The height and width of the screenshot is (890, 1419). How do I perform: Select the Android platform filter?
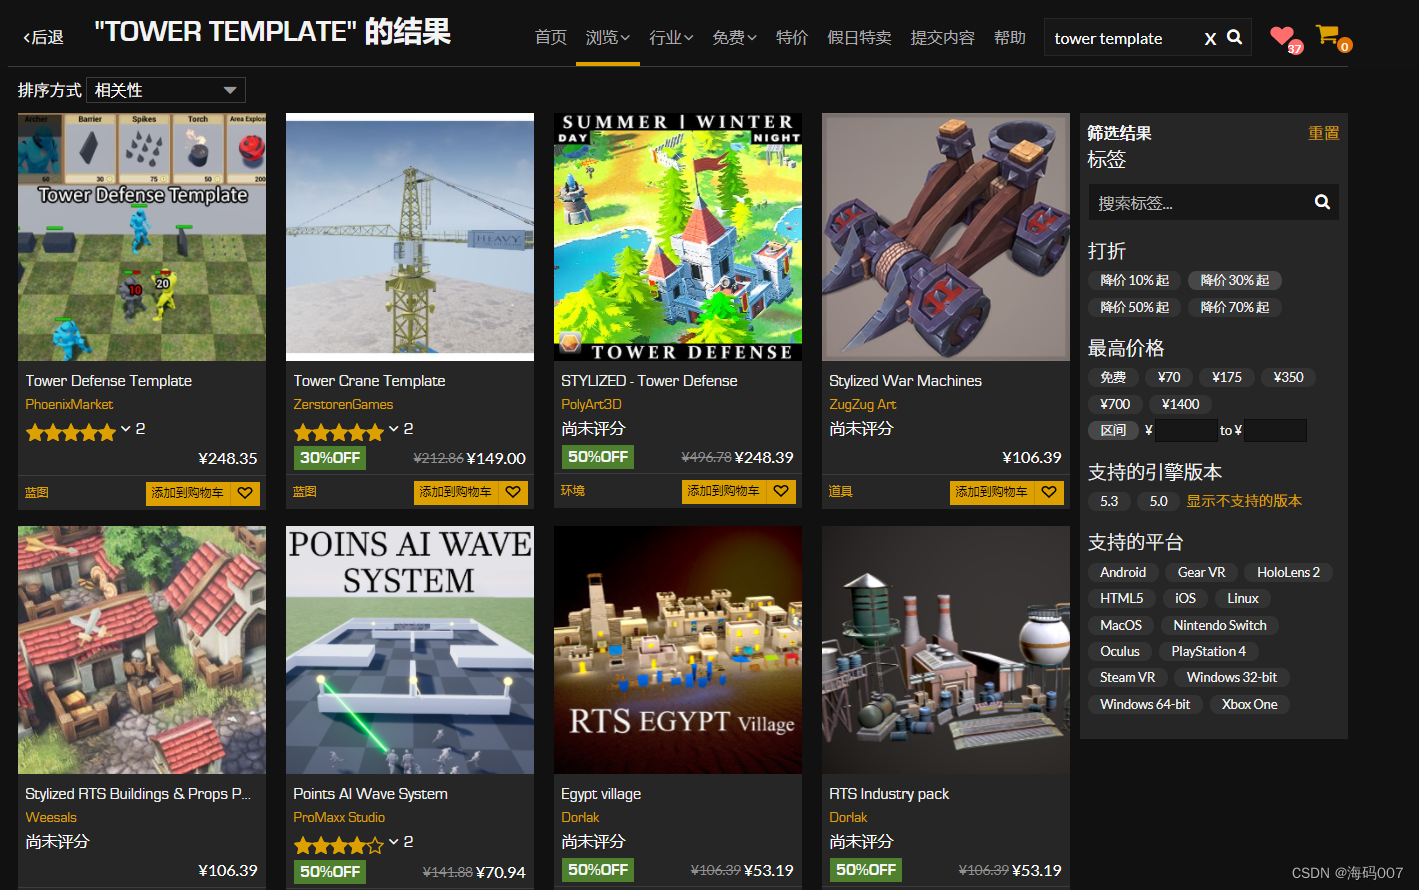1123,572
